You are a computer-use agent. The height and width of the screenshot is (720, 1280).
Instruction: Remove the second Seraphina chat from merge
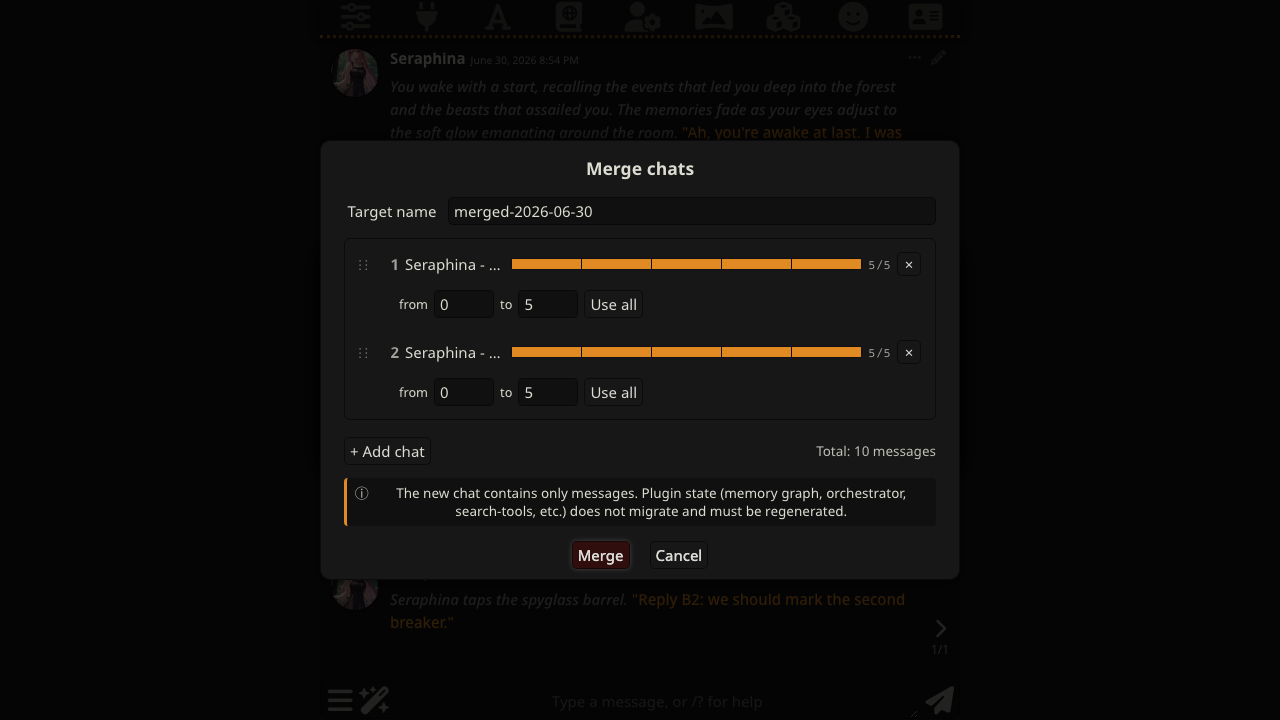(909, 353)
